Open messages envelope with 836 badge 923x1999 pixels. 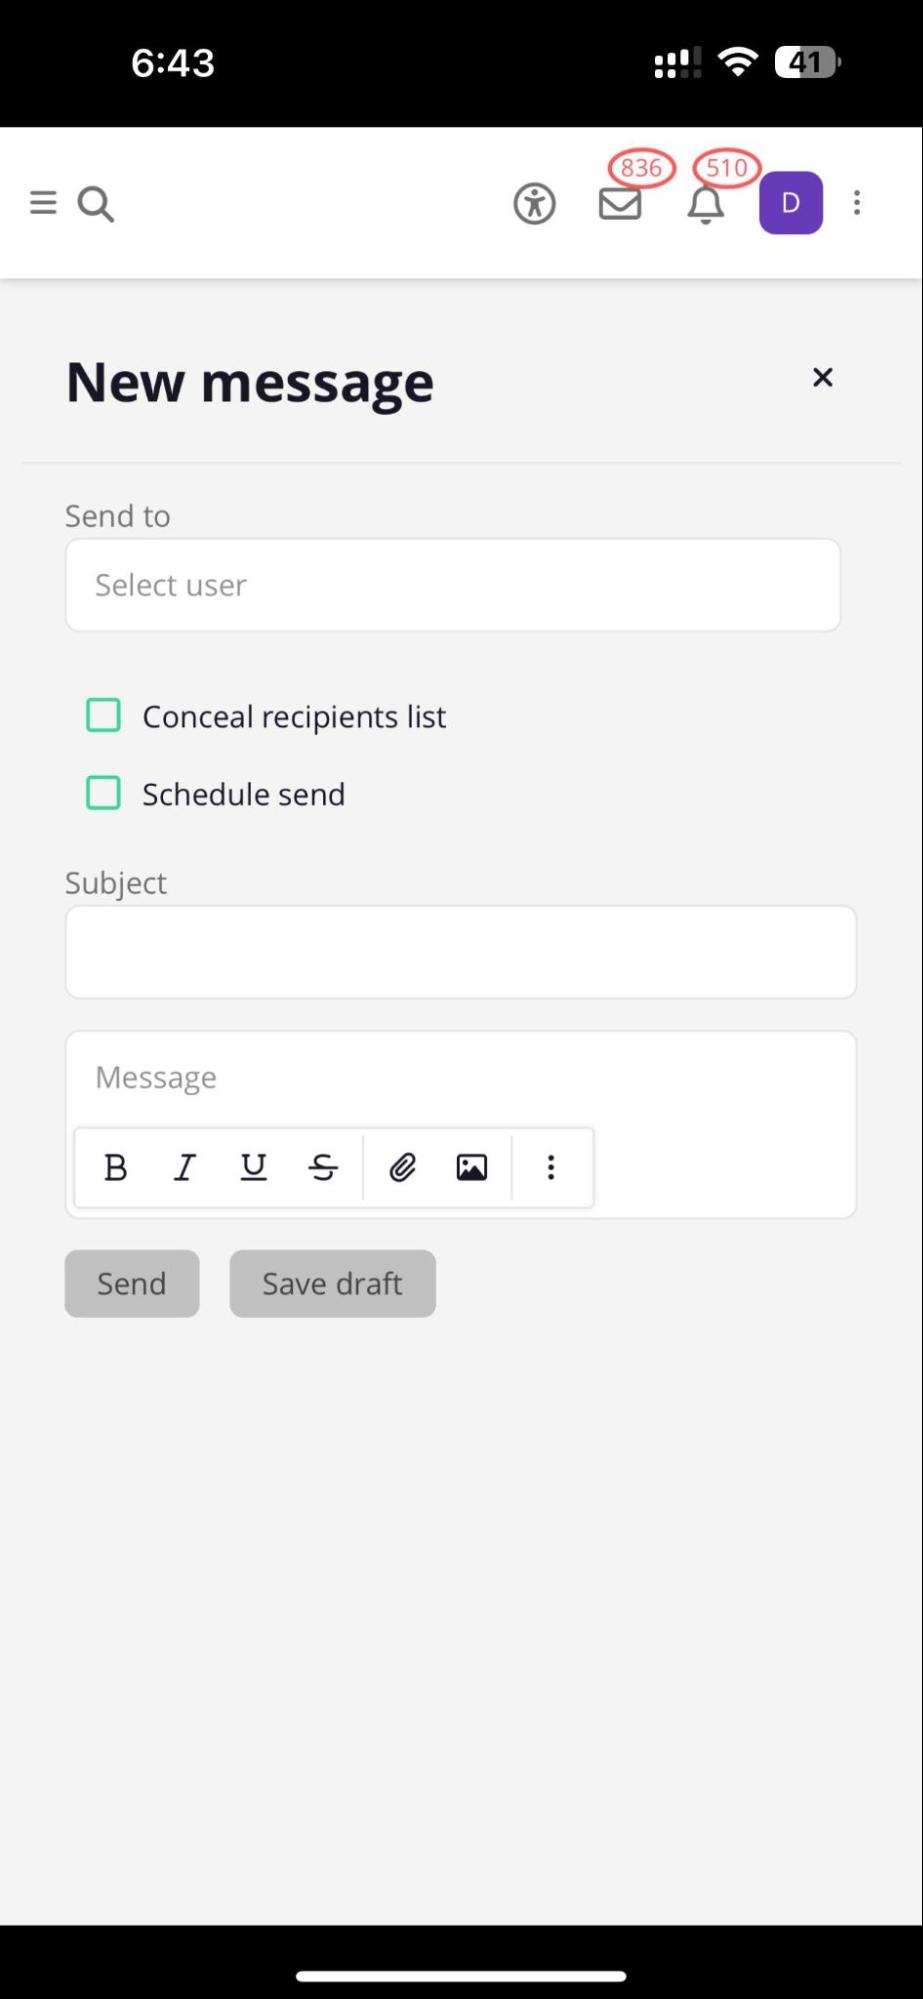[620, 204]
